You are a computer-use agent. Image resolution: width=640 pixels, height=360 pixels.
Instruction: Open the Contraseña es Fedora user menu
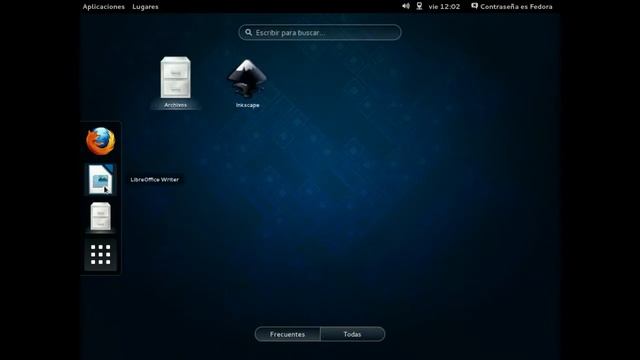pyautogui.click(x=512, y=7)
